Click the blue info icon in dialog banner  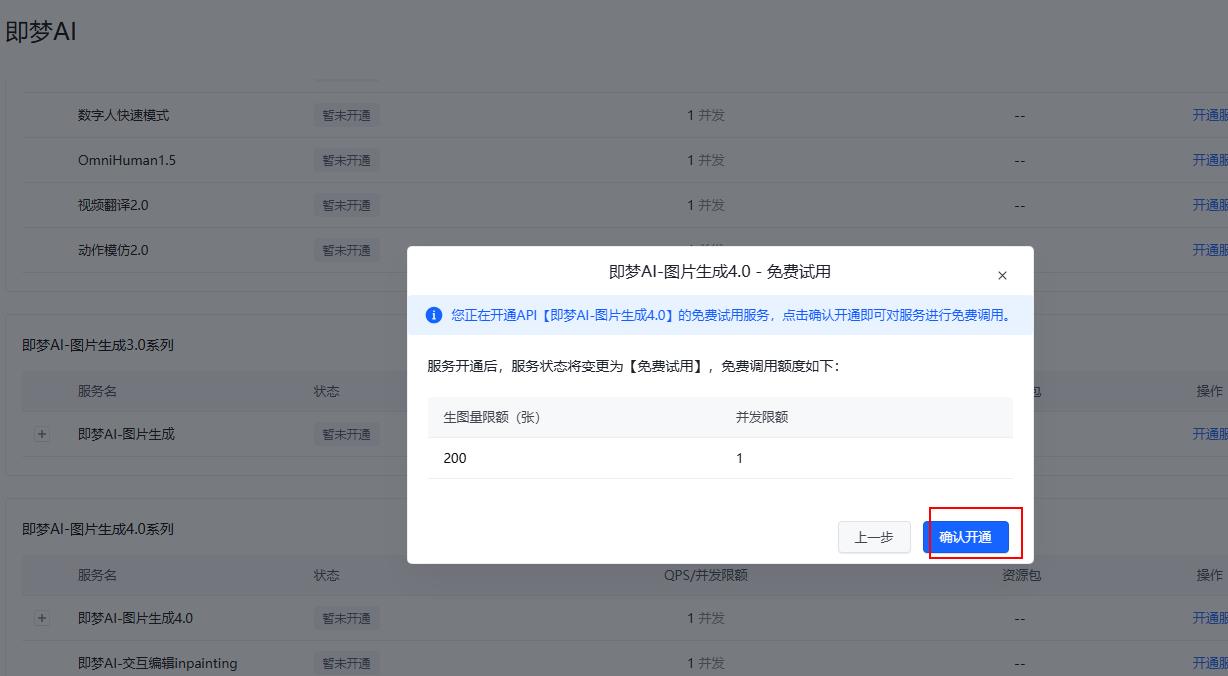(x=434, y=315)
